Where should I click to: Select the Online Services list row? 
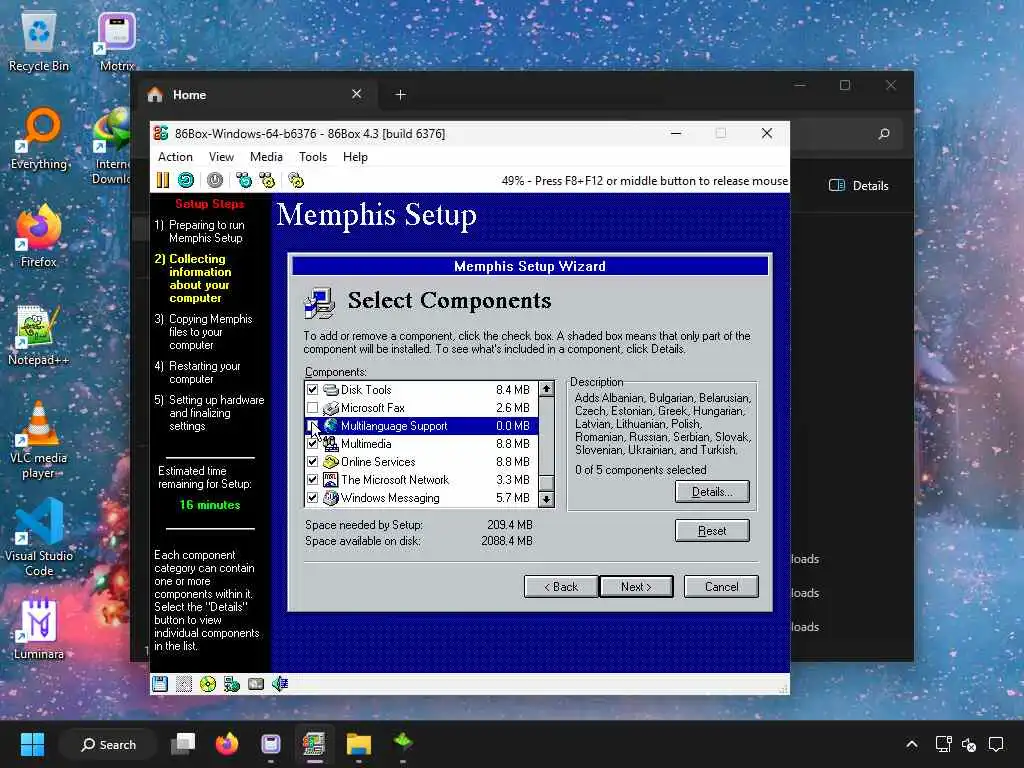(421, 462)
